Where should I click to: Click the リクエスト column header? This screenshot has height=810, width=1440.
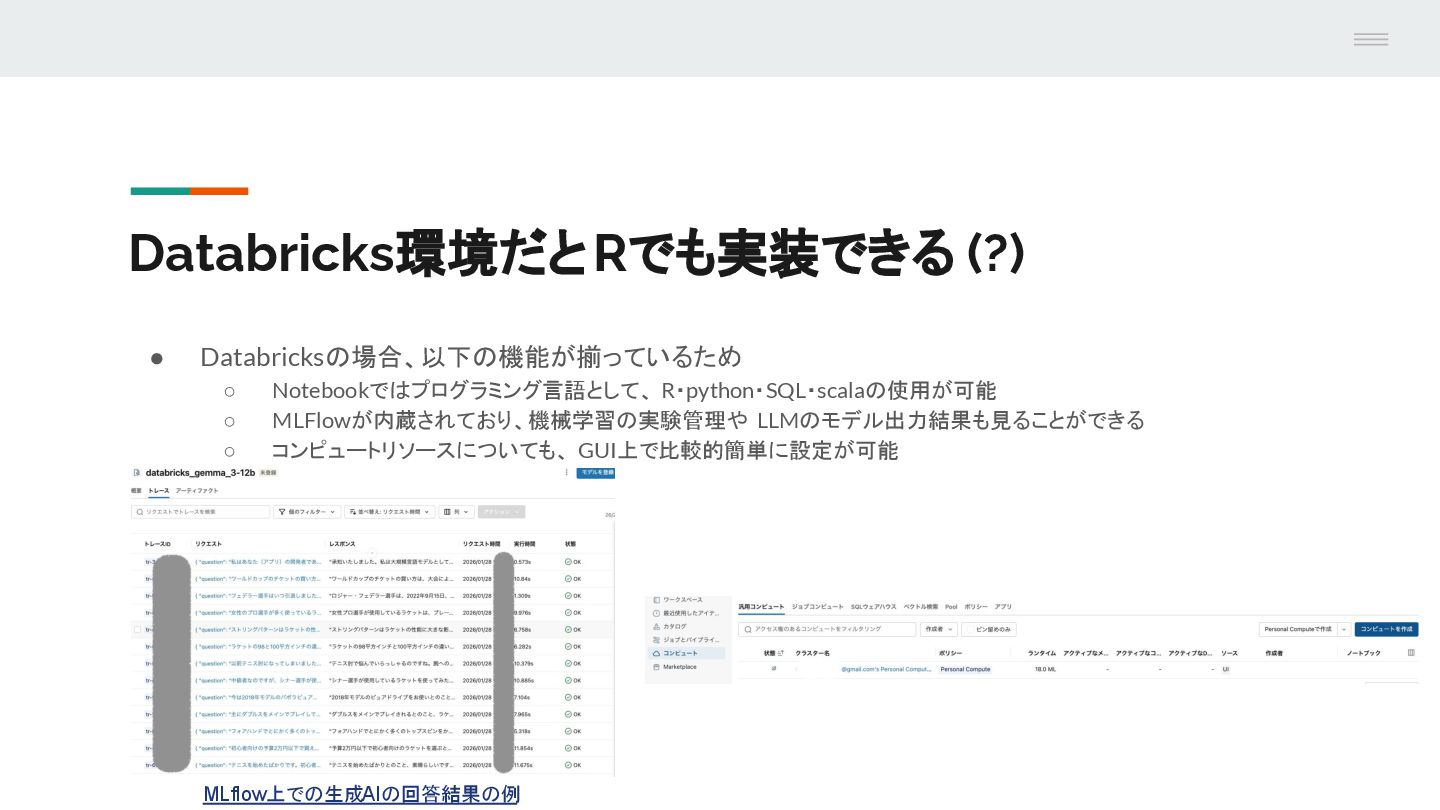coord(208,544)
